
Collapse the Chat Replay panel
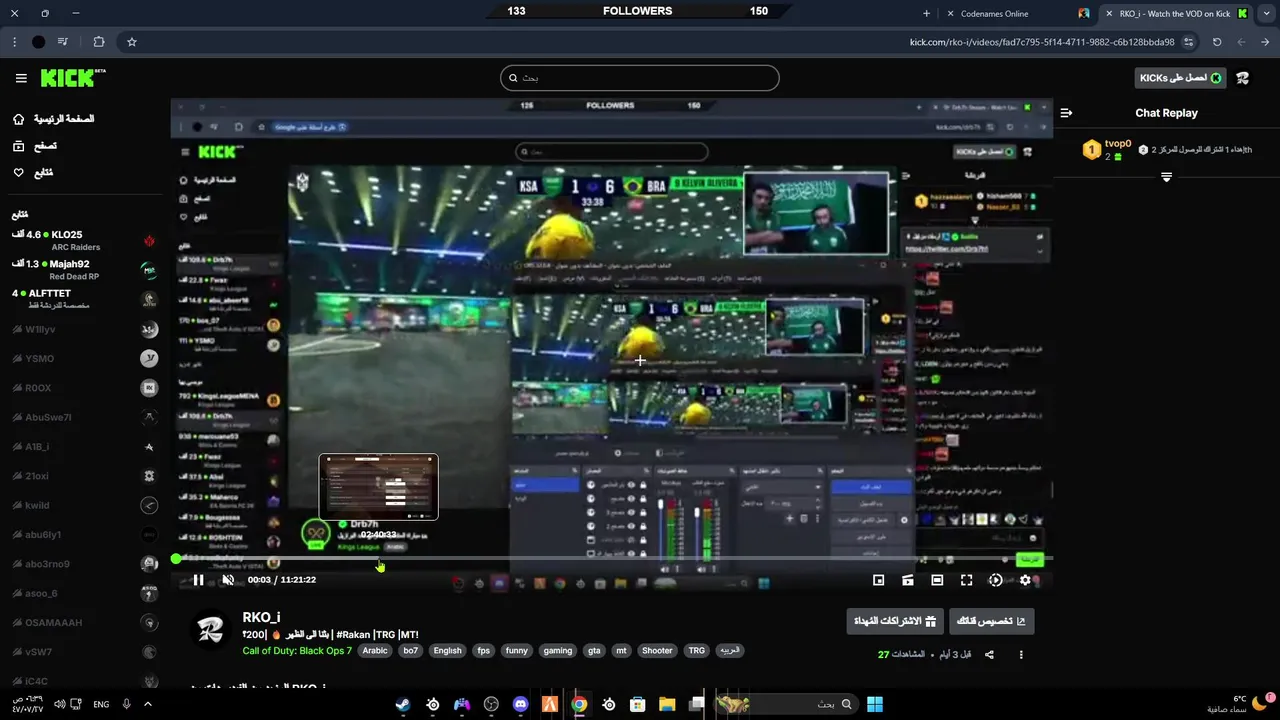coord(1066,113)
